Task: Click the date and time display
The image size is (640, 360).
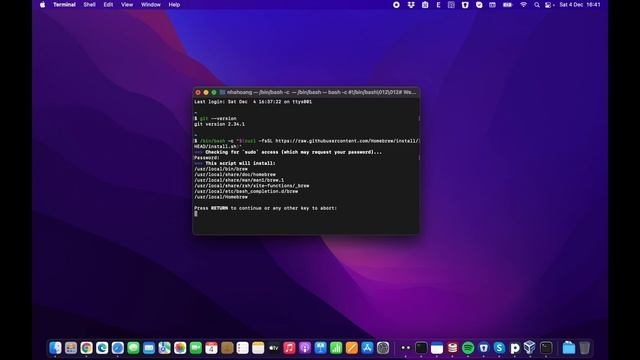Action: tap(580, 5)
